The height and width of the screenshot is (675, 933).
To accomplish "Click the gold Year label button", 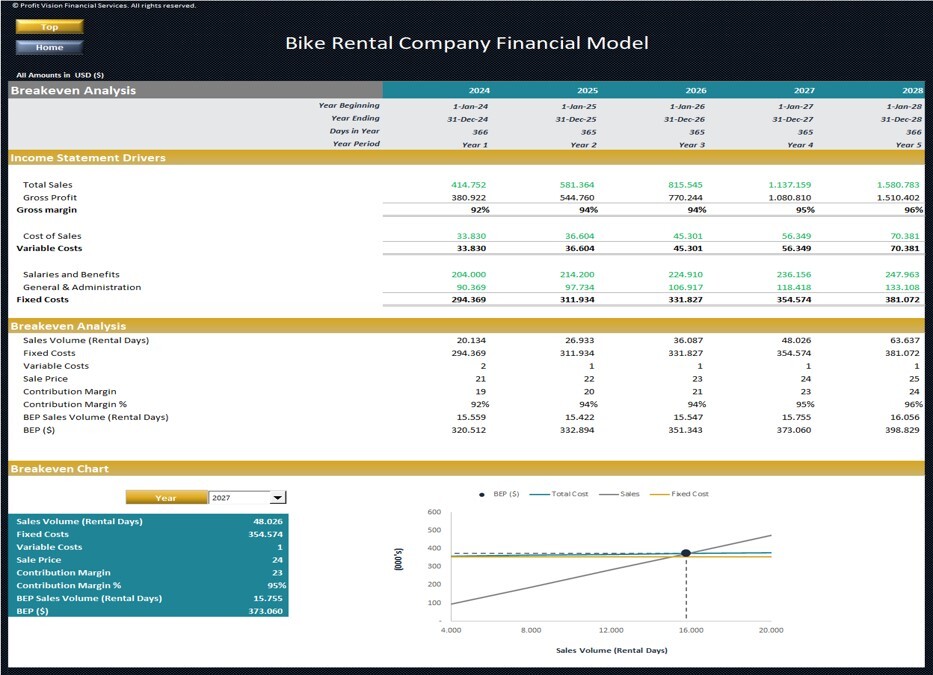I will click(x=167, y=498).
